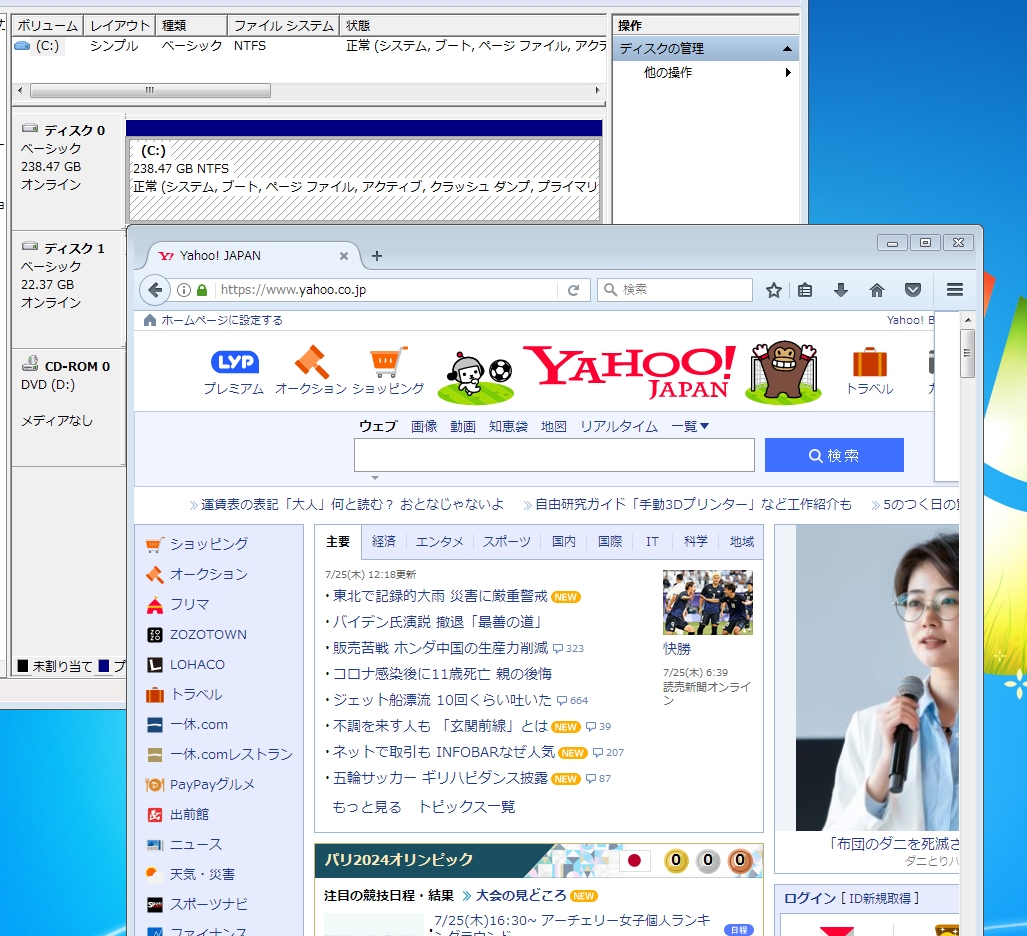Switch search type to リアルタイム
1027x936 pixels.
pos(618,426)
